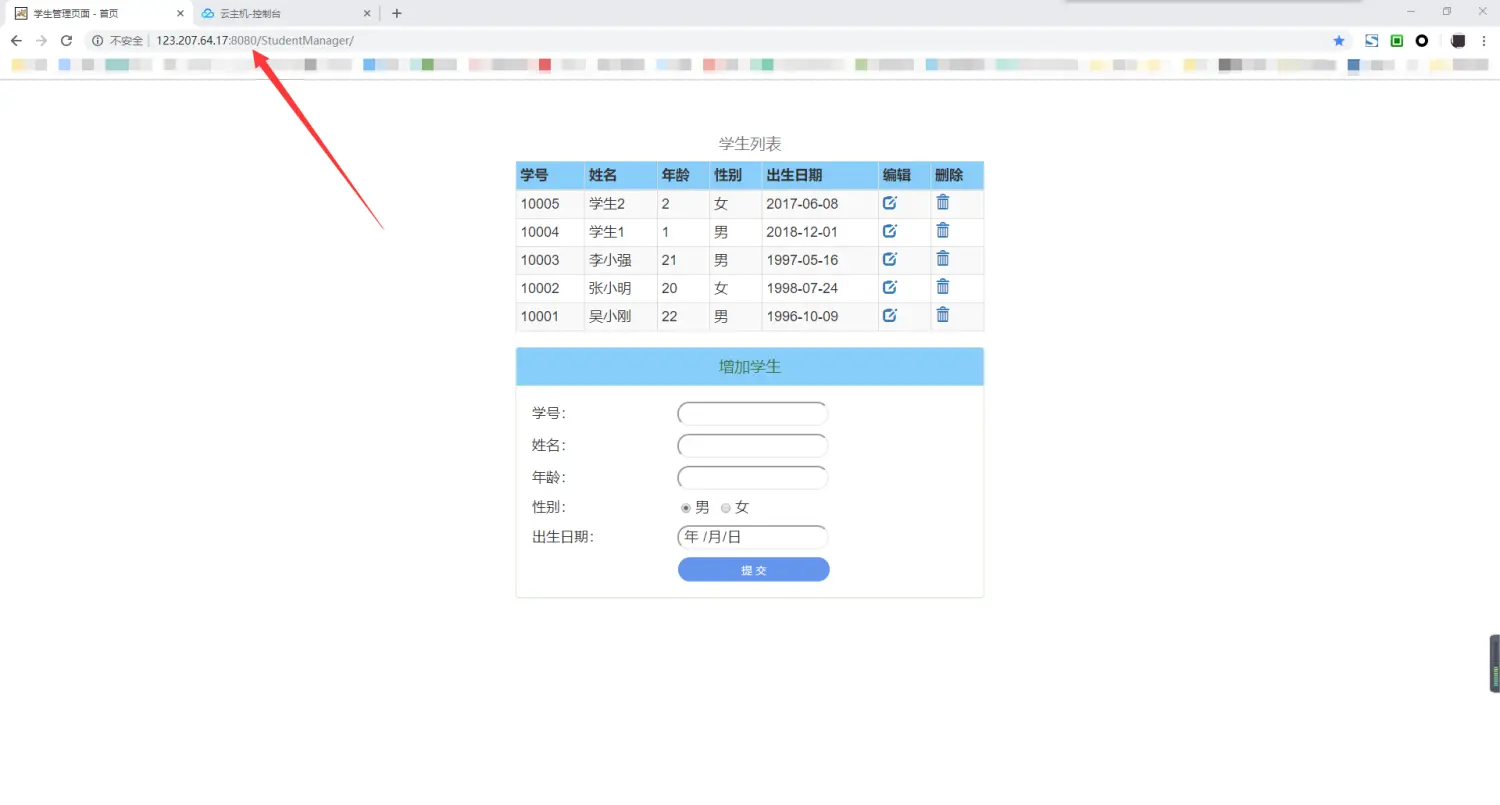Click the date cell 1997-05-16

820,260
